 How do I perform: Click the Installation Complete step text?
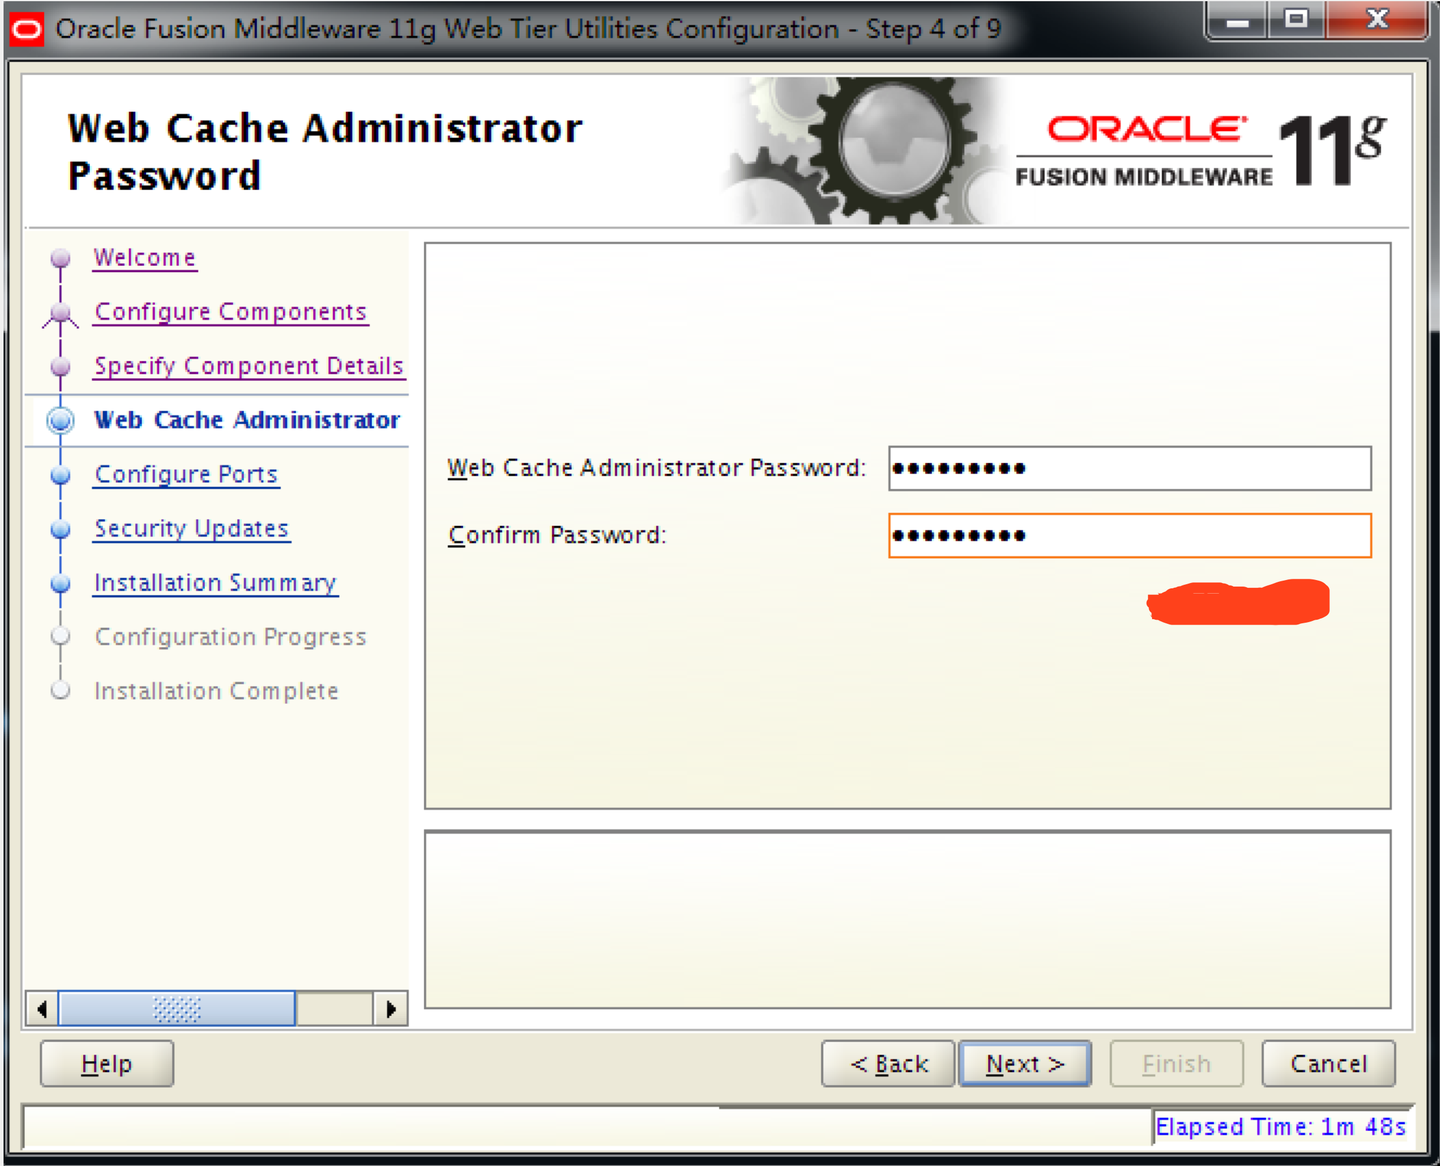pos(217,691)
